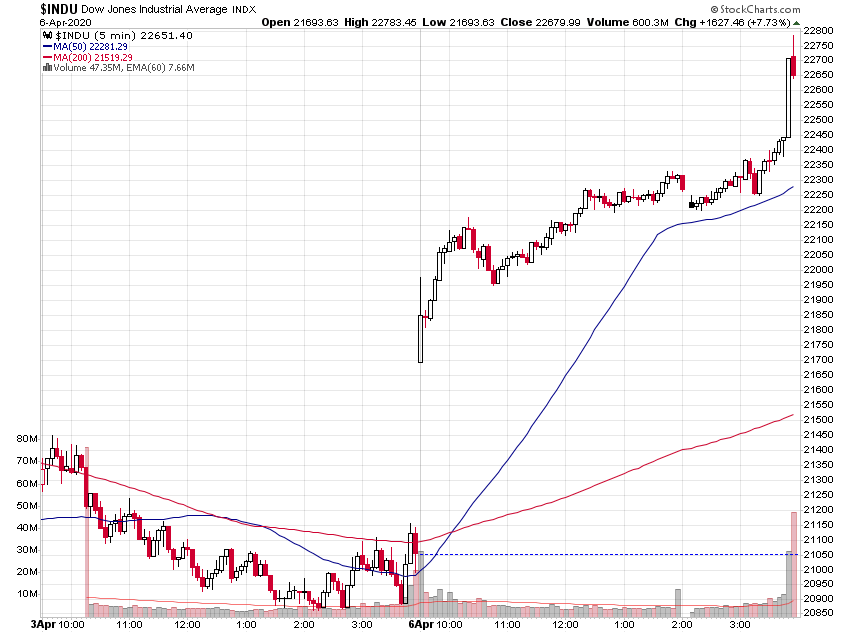
Task: Click the 21700 price axis label
Action: pyautogui.click(x=819, y=360)
